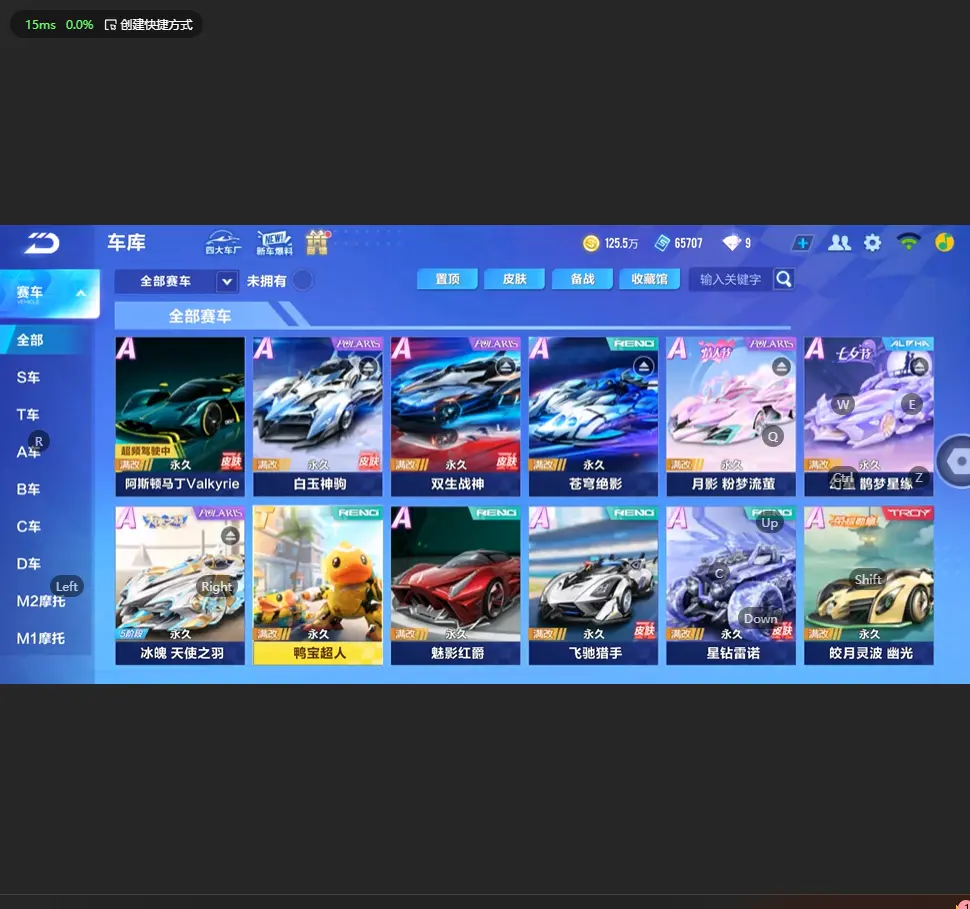The height and width of the screenshot is (909, 970).
Task: Open the settings gear icon
Action: click(872, 243)
